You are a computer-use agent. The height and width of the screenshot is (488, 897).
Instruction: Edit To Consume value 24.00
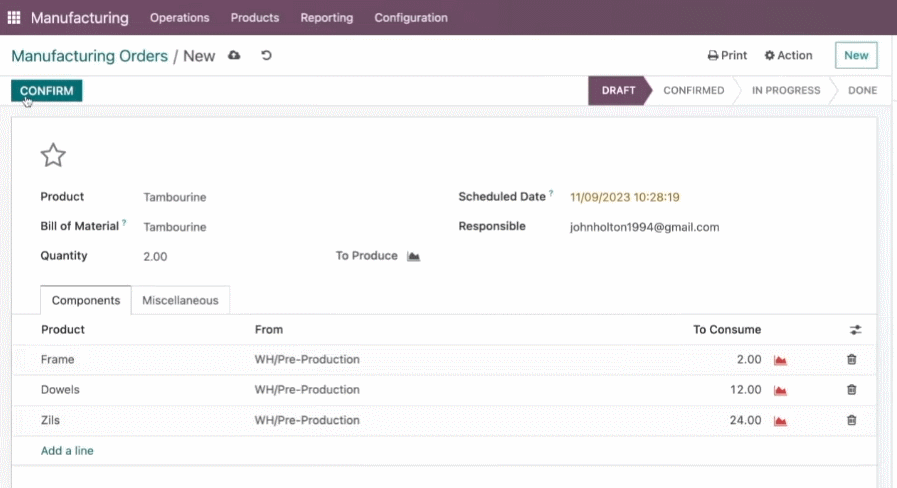pos(745,420)
